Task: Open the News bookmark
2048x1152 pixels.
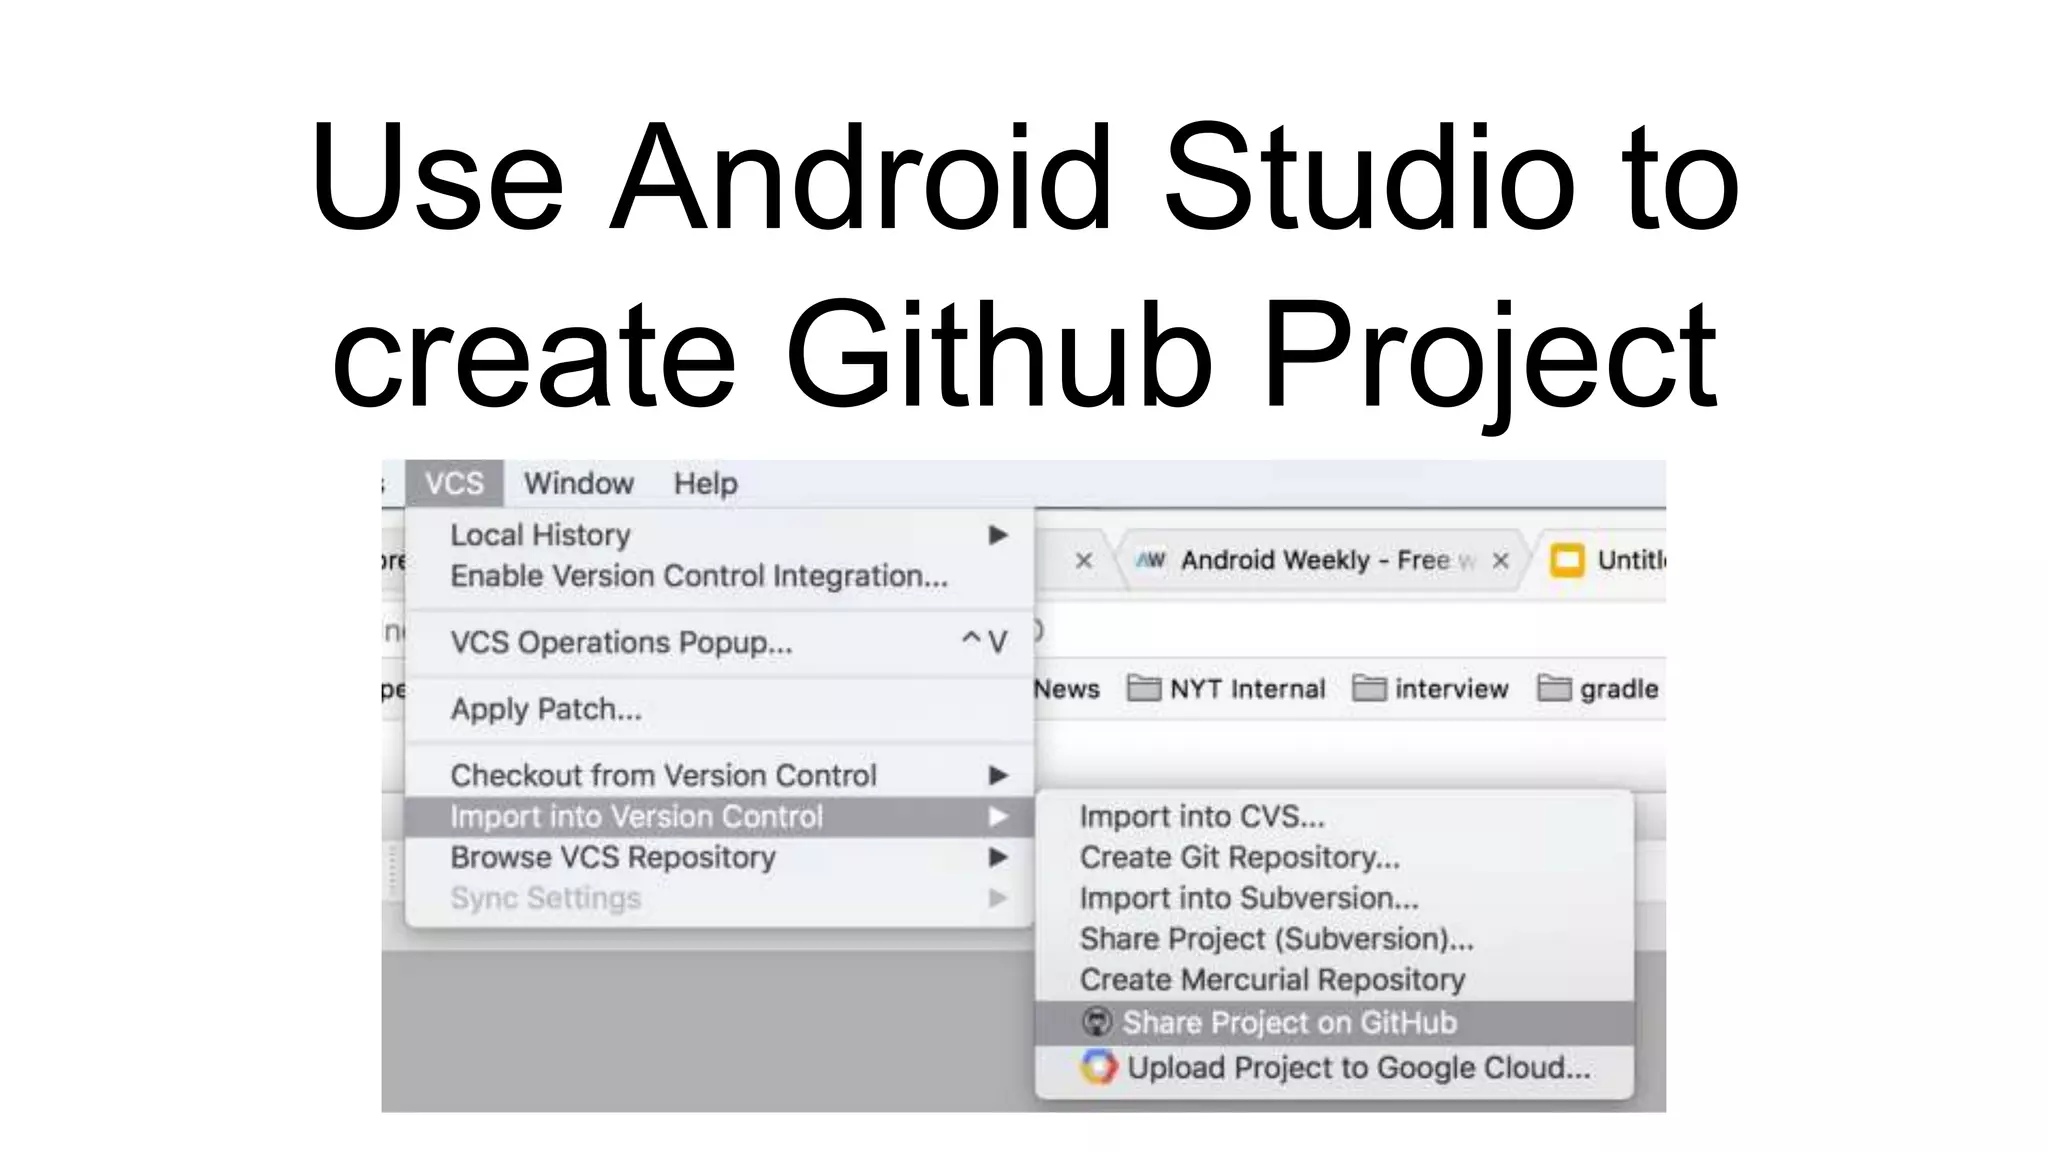Action: point(1066,690)
